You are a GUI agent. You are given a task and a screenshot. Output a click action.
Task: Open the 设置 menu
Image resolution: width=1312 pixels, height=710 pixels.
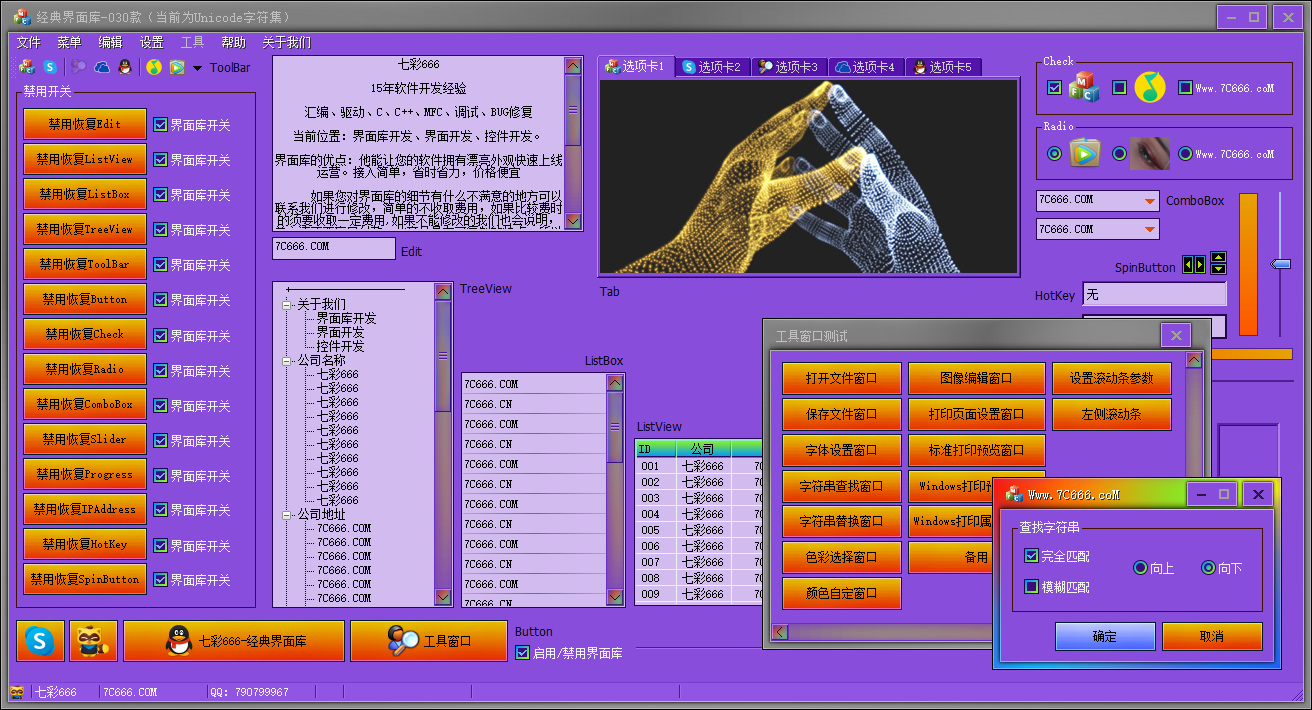pyautogui.click(x=151, y=42)
